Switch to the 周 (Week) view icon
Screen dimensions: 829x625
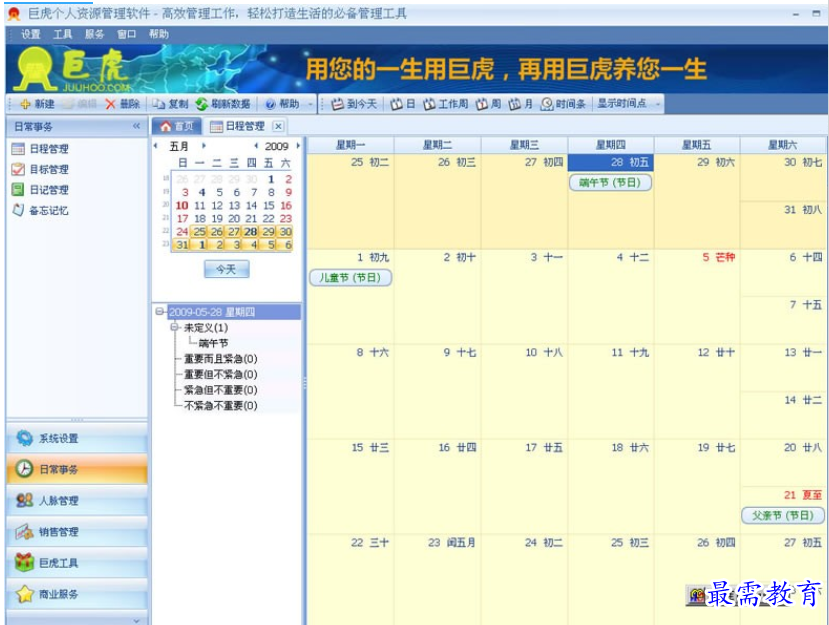tap(481, 104)
